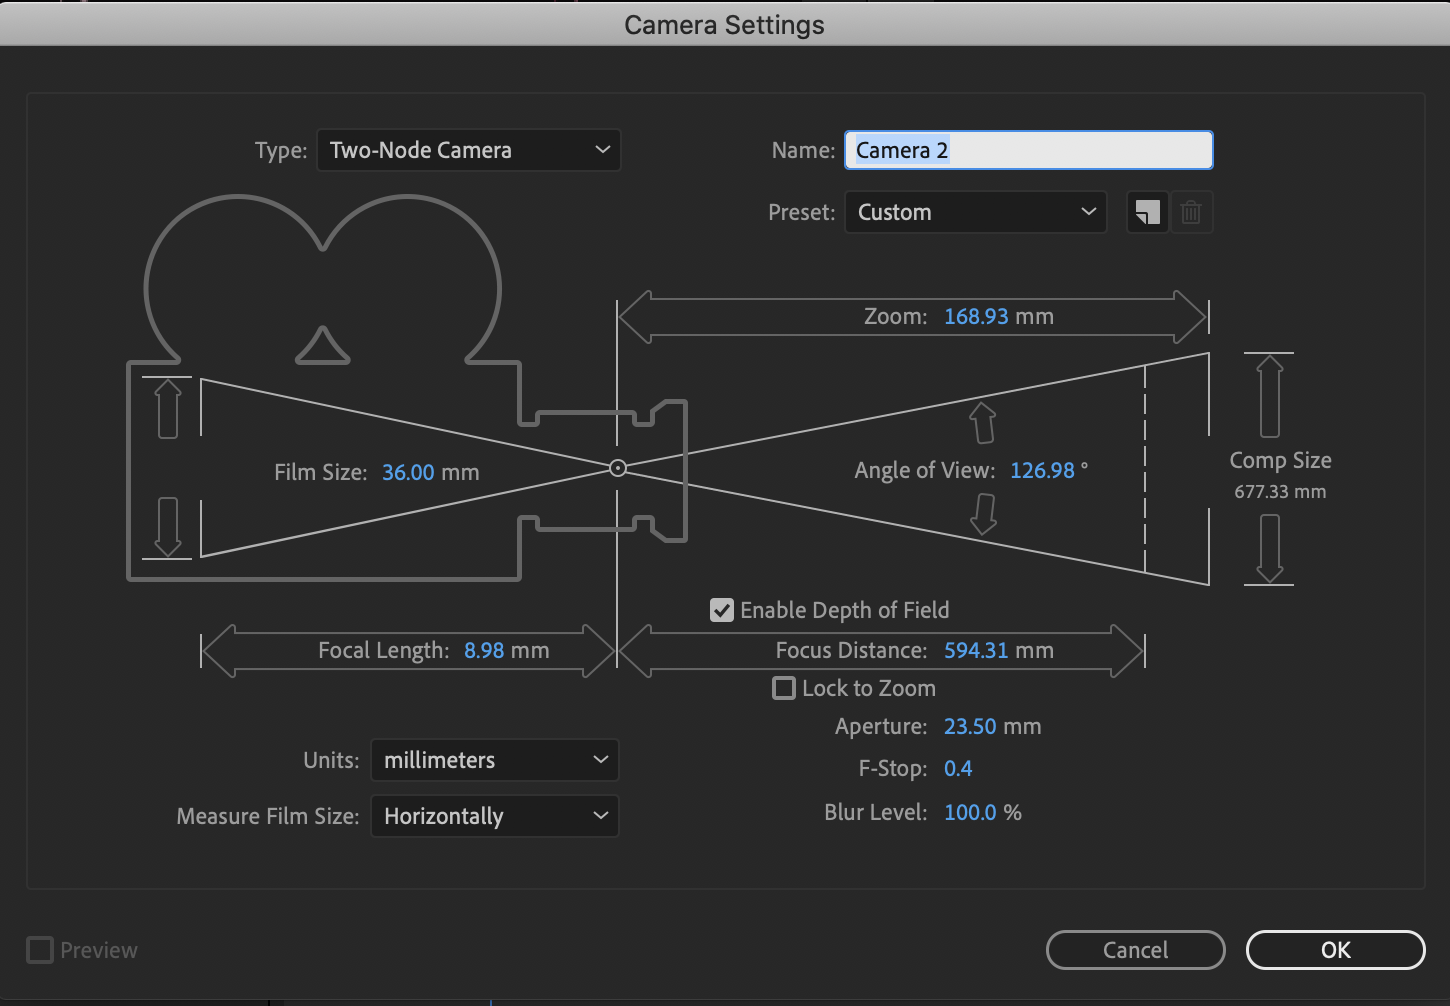Open the Measure Film Size dropdown
The width and height of the screenshot is (1450, 1006).
click(494, 816)
